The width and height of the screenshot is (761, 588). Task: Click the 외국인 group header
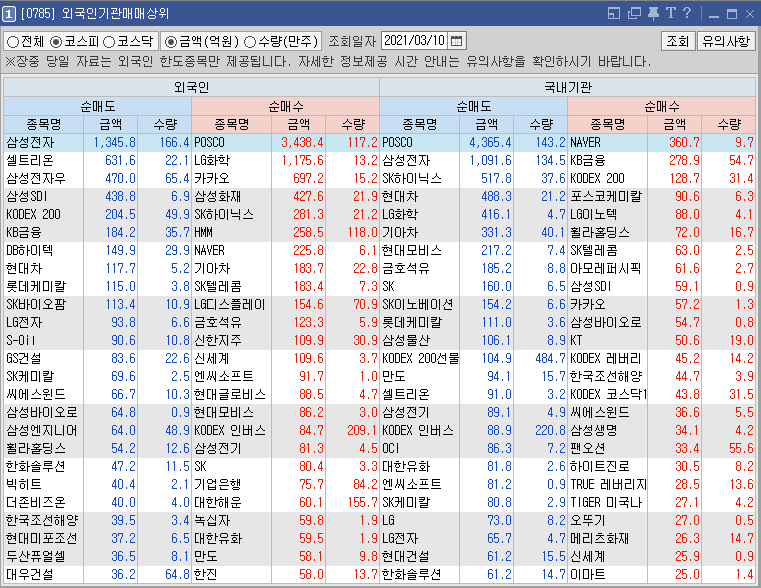191,87
